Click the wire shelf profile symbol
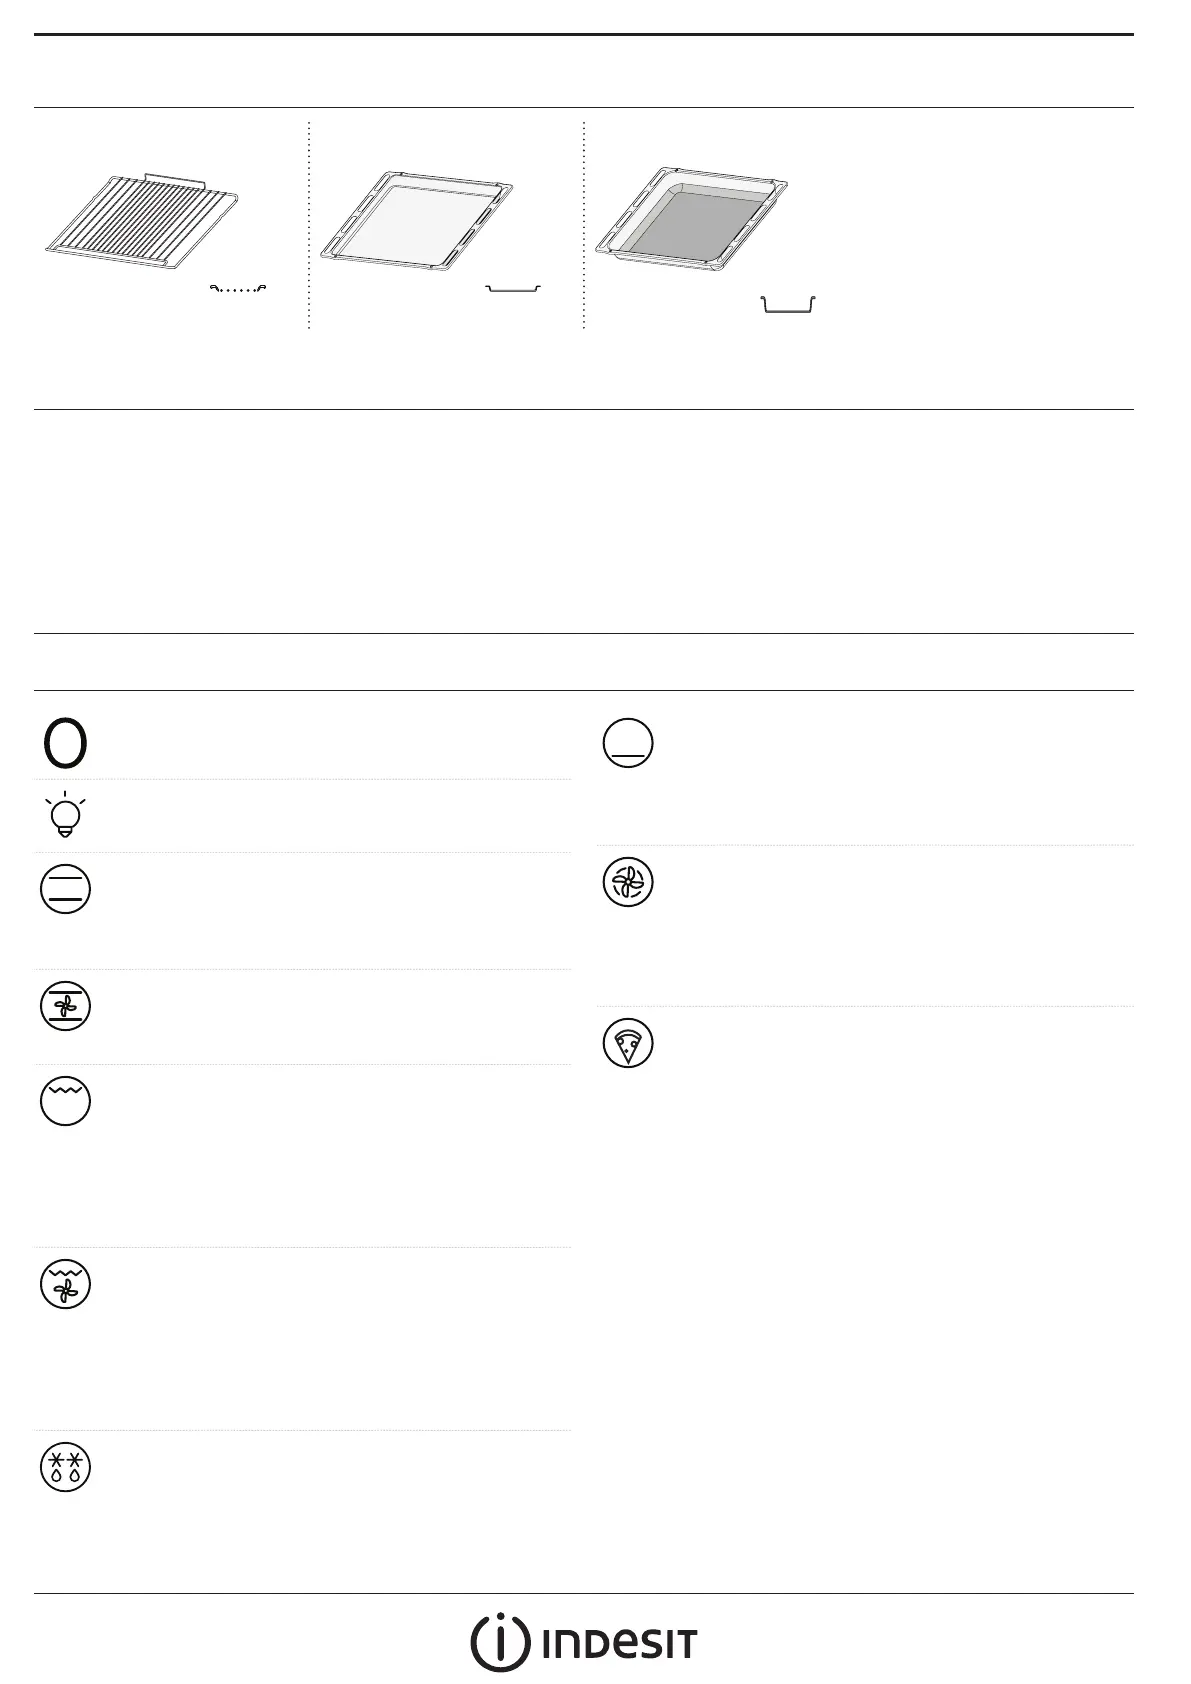The width and height of the screenshot is (1191, 1684). click(237, 289)
